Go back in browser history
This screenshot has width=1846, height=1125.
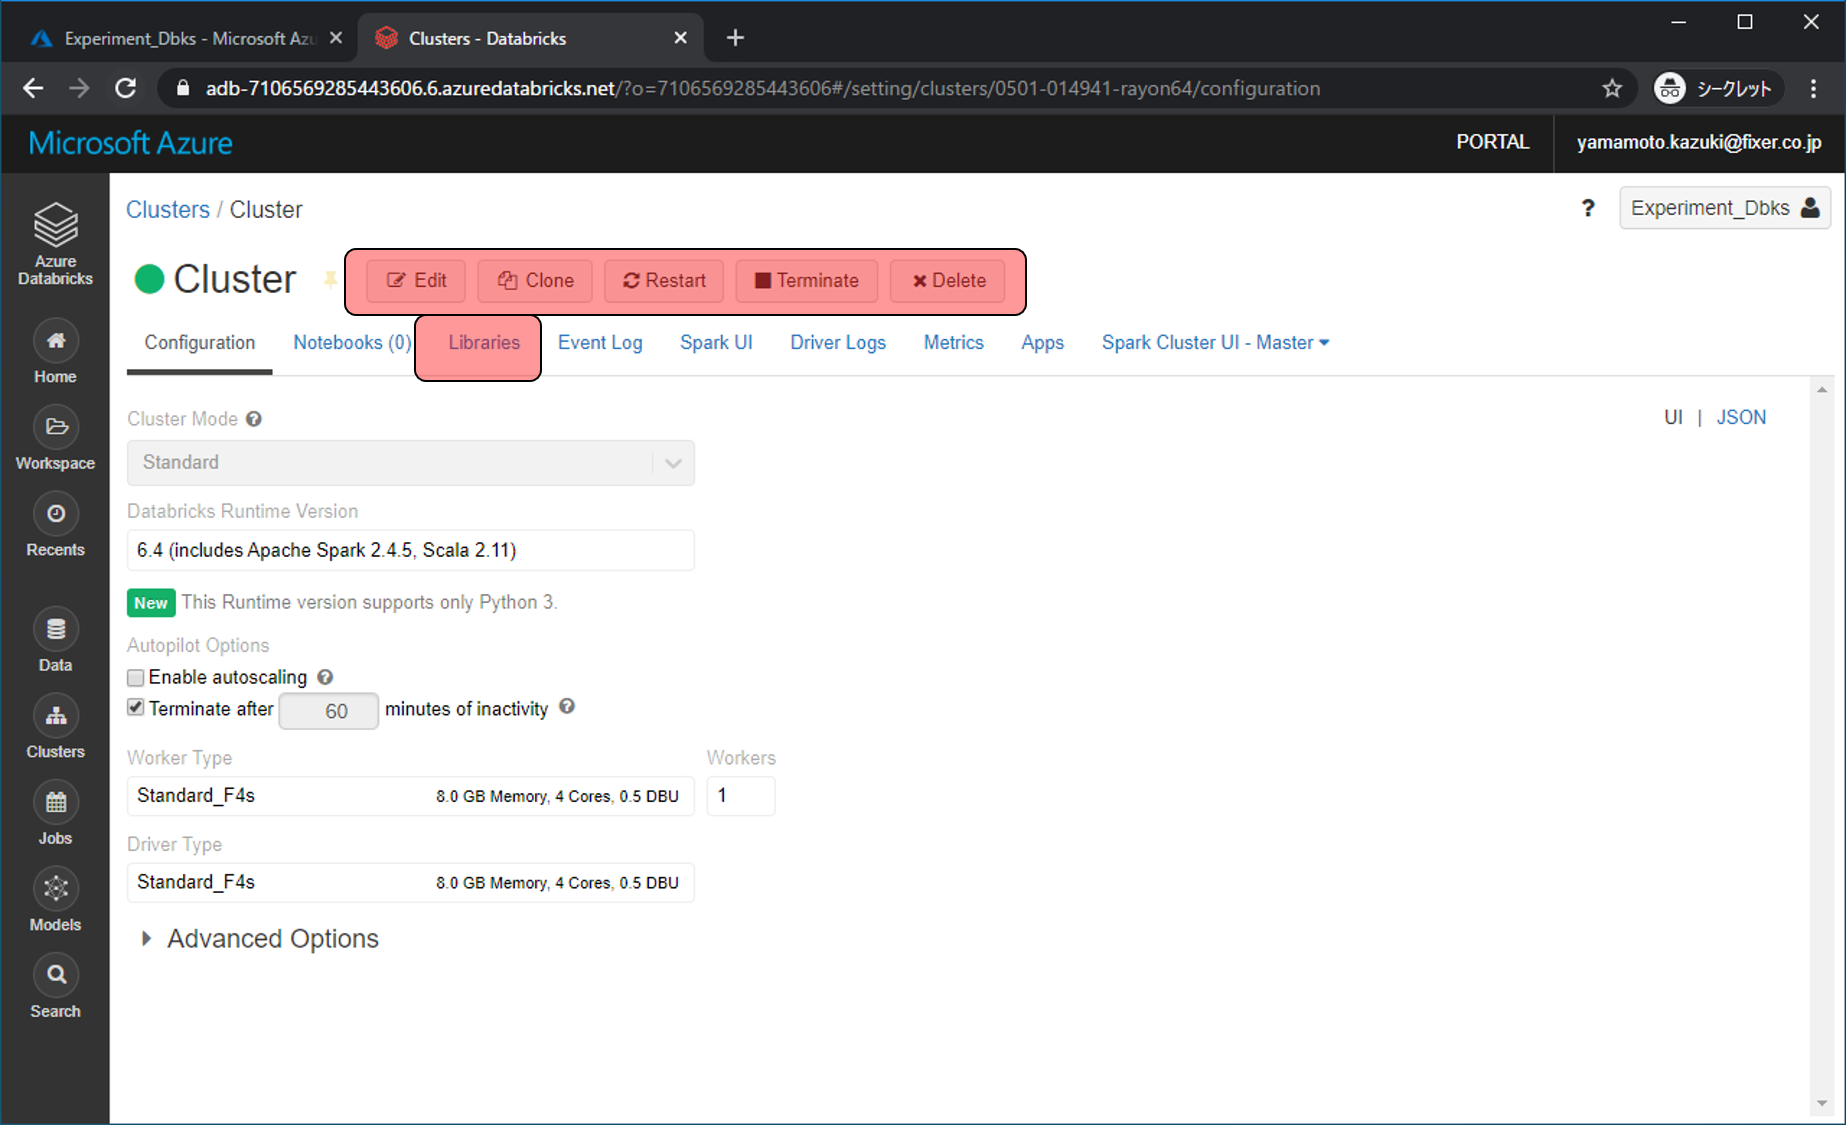[33, 88]
